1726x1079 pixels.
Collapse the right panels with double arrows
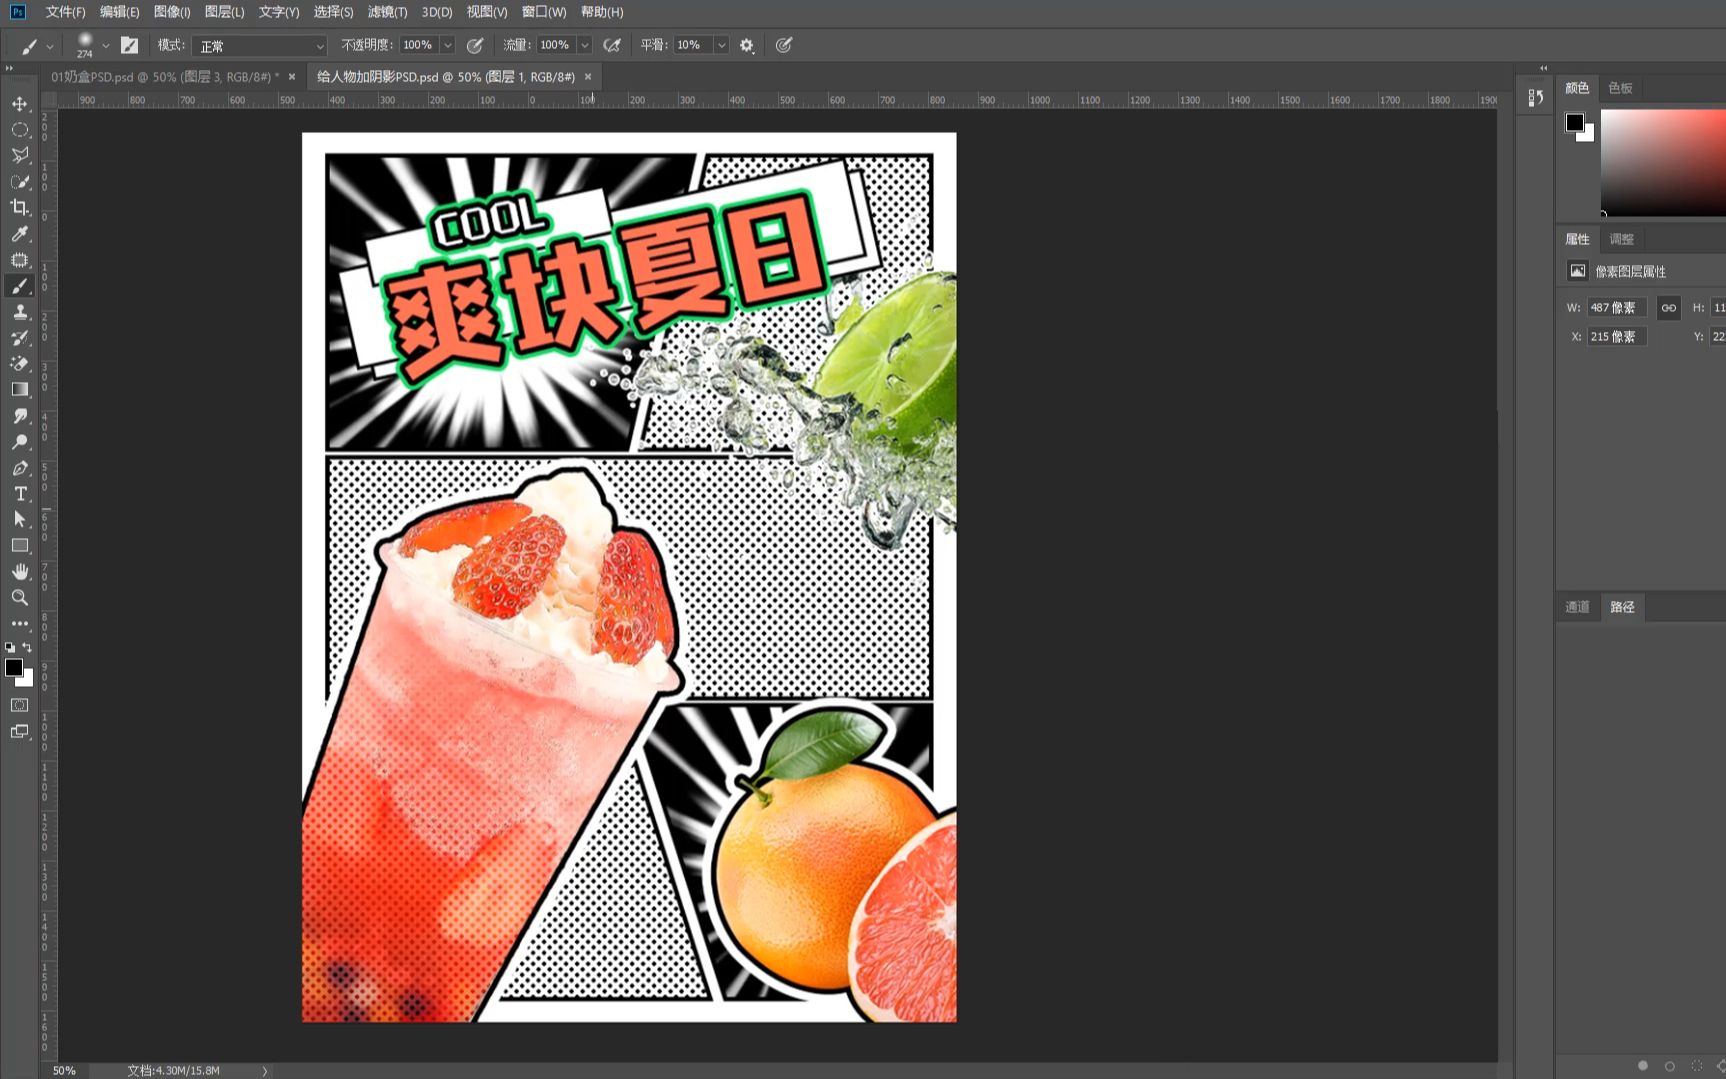coord(1544,68)
